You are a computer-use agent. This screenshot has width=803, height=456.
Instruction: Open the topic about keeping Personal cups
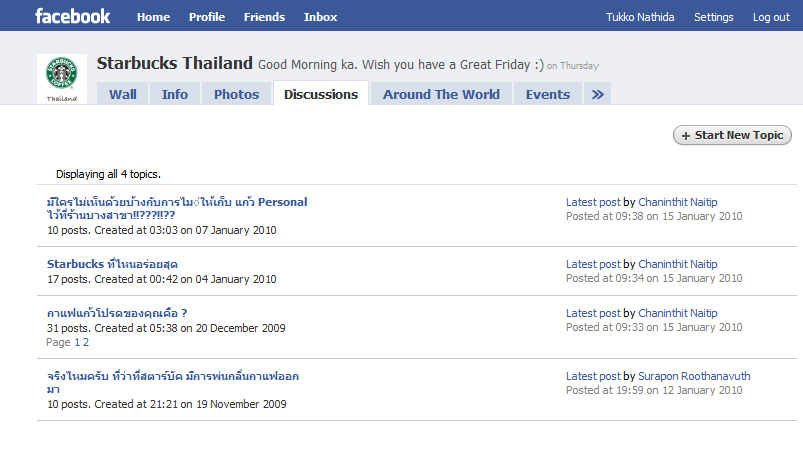click(177, 208)
